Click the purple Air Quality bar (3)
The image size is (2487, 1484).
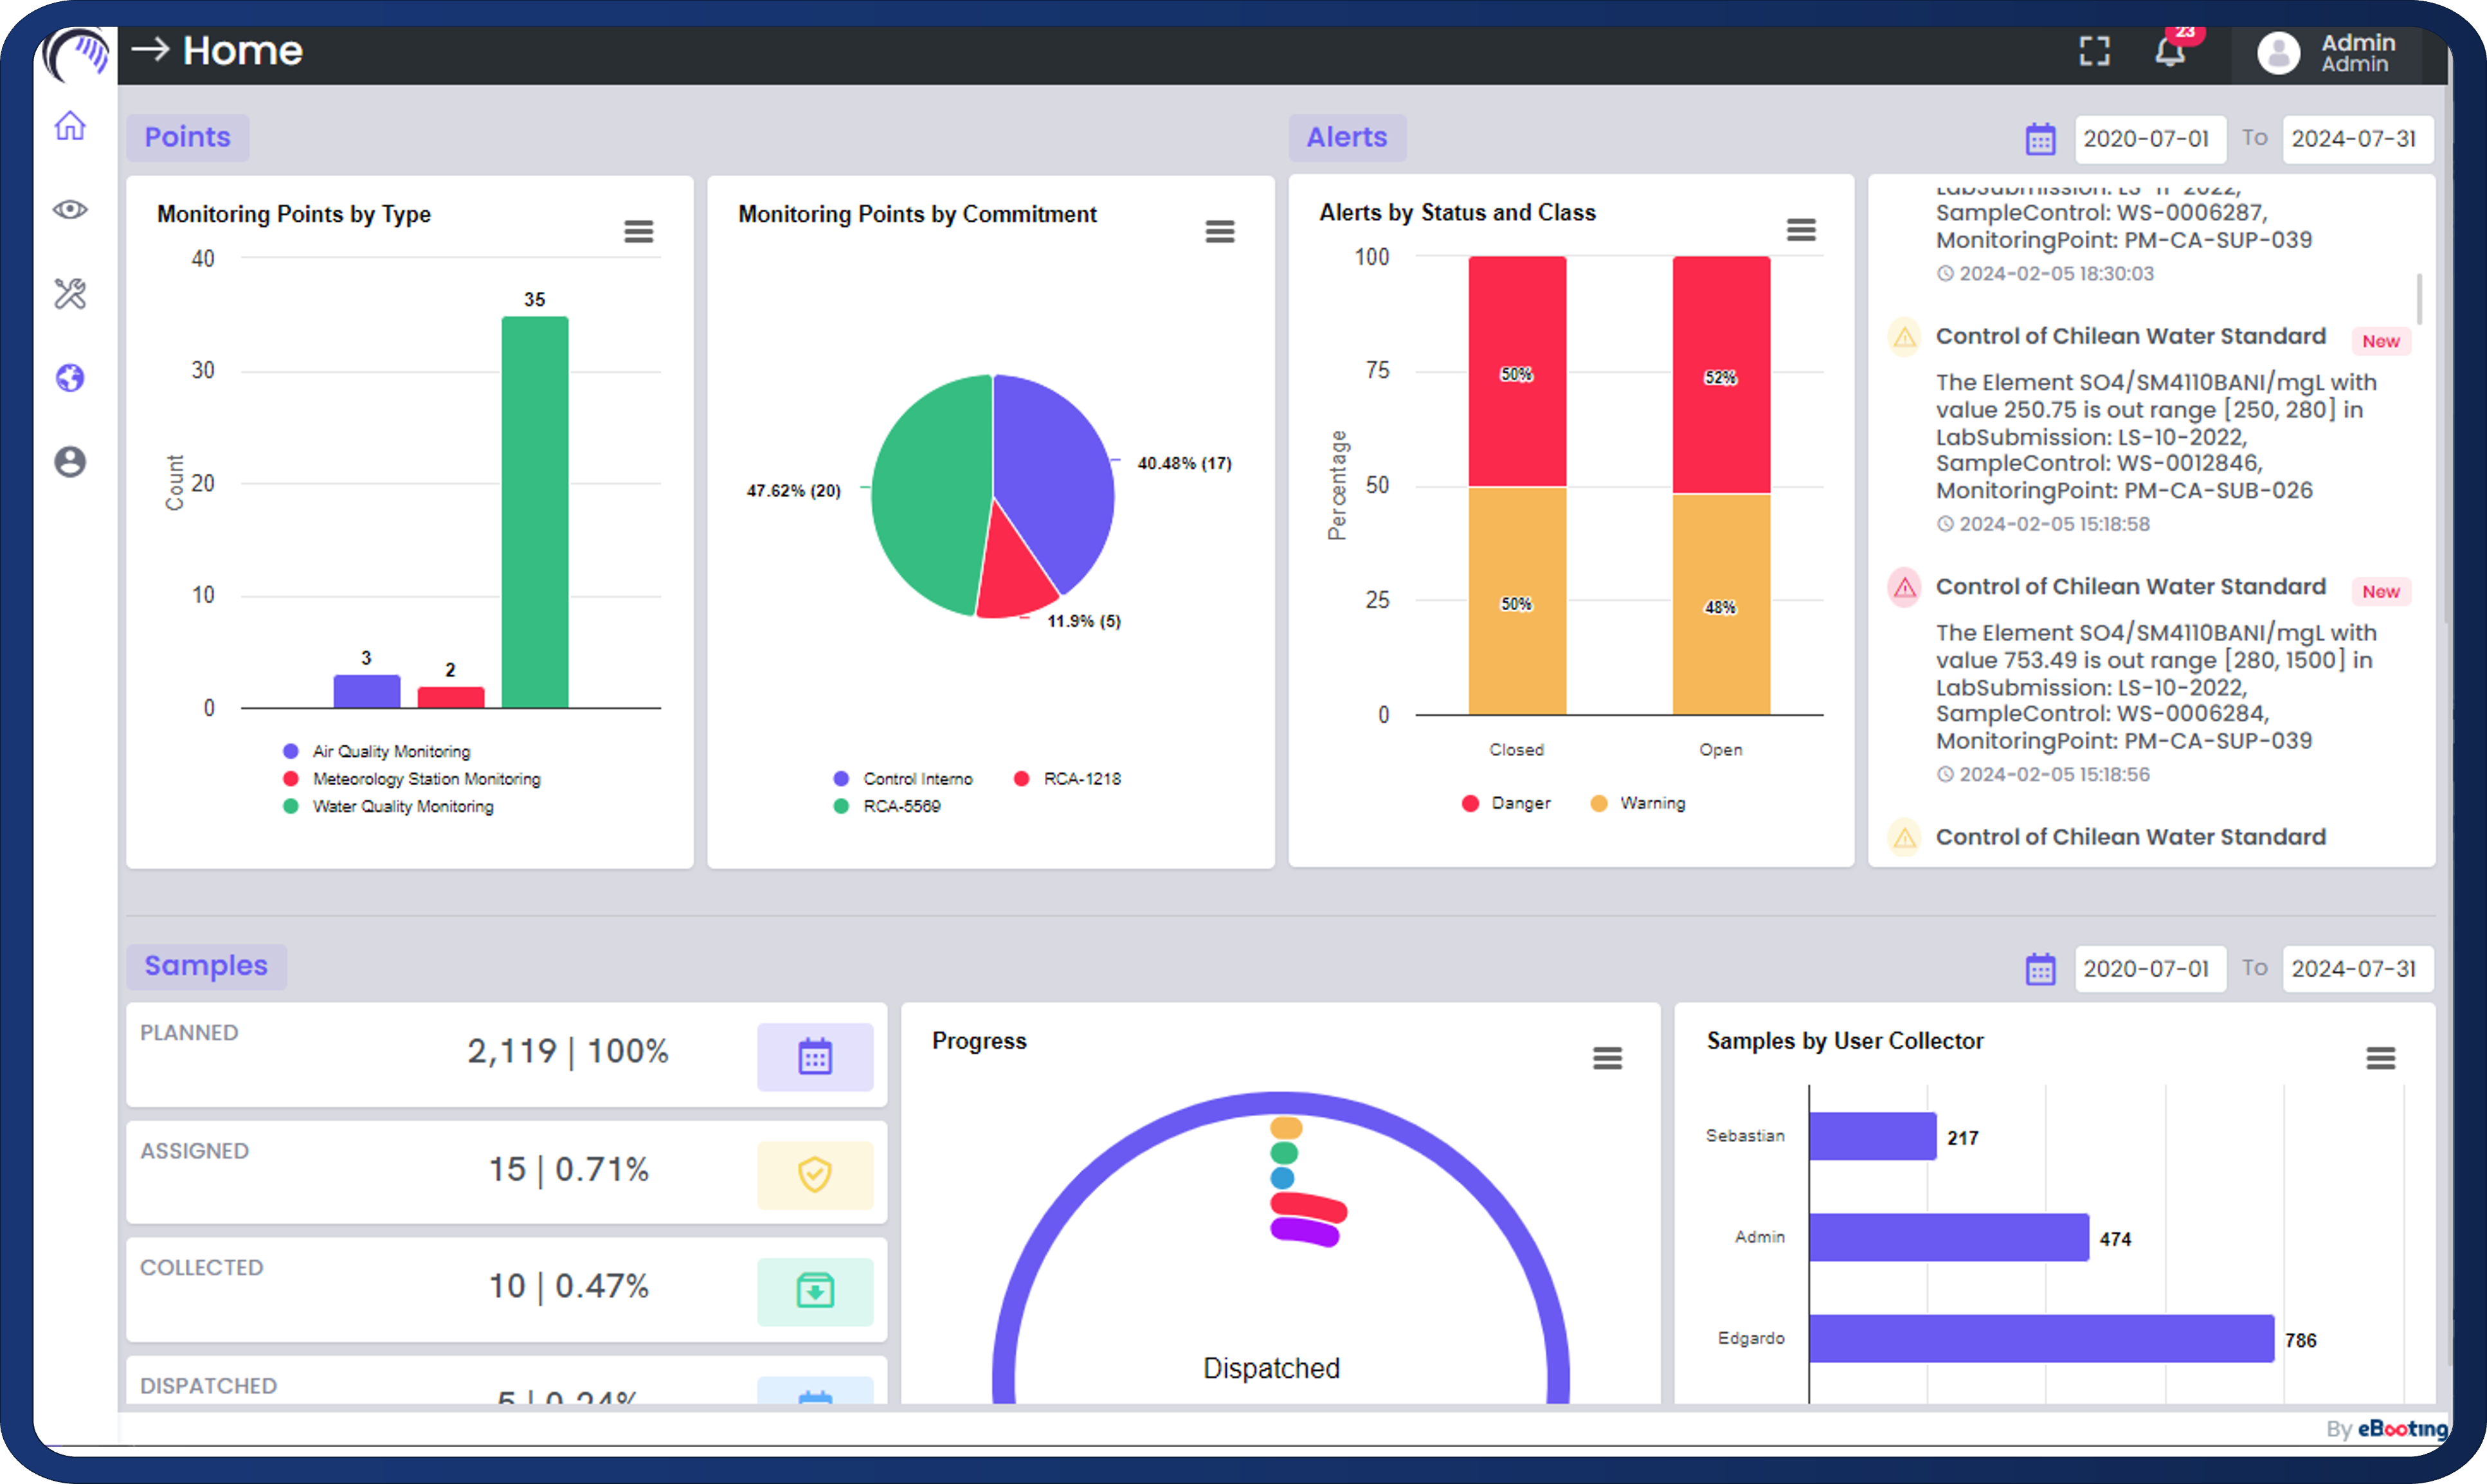point(367,691)
